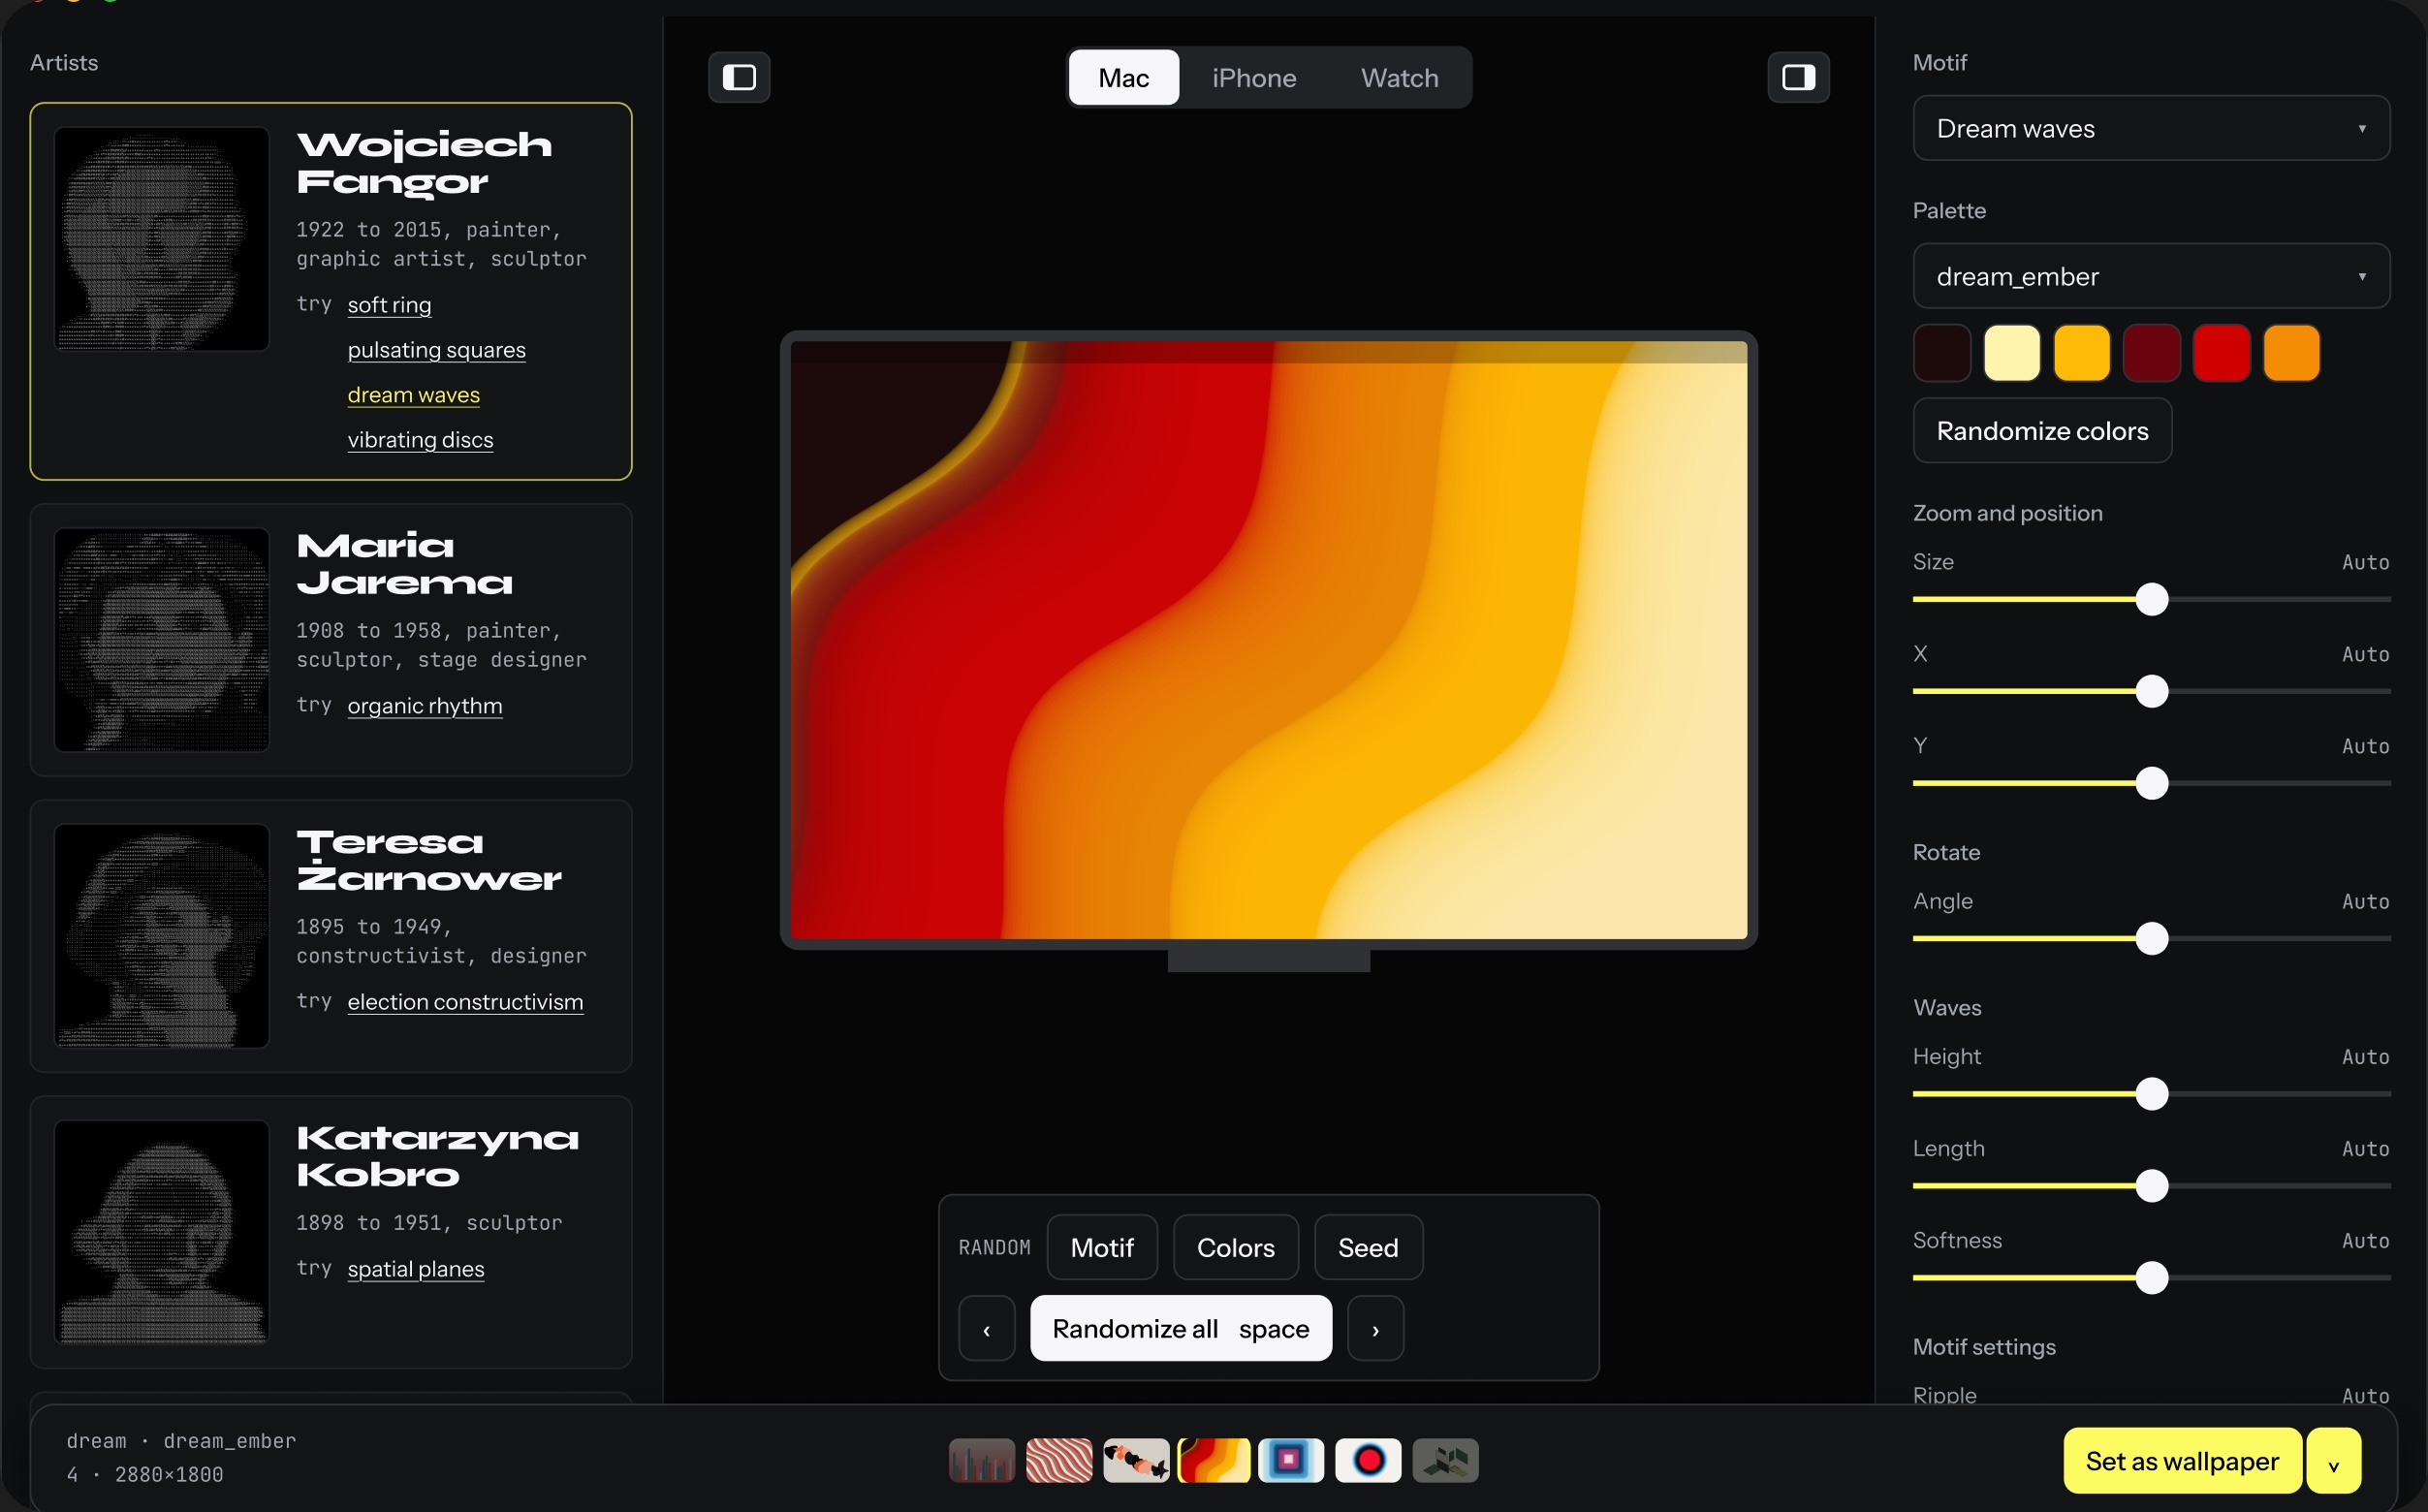
Task: Switch preview to the iPhone tab
Action: coord(1253,77)
